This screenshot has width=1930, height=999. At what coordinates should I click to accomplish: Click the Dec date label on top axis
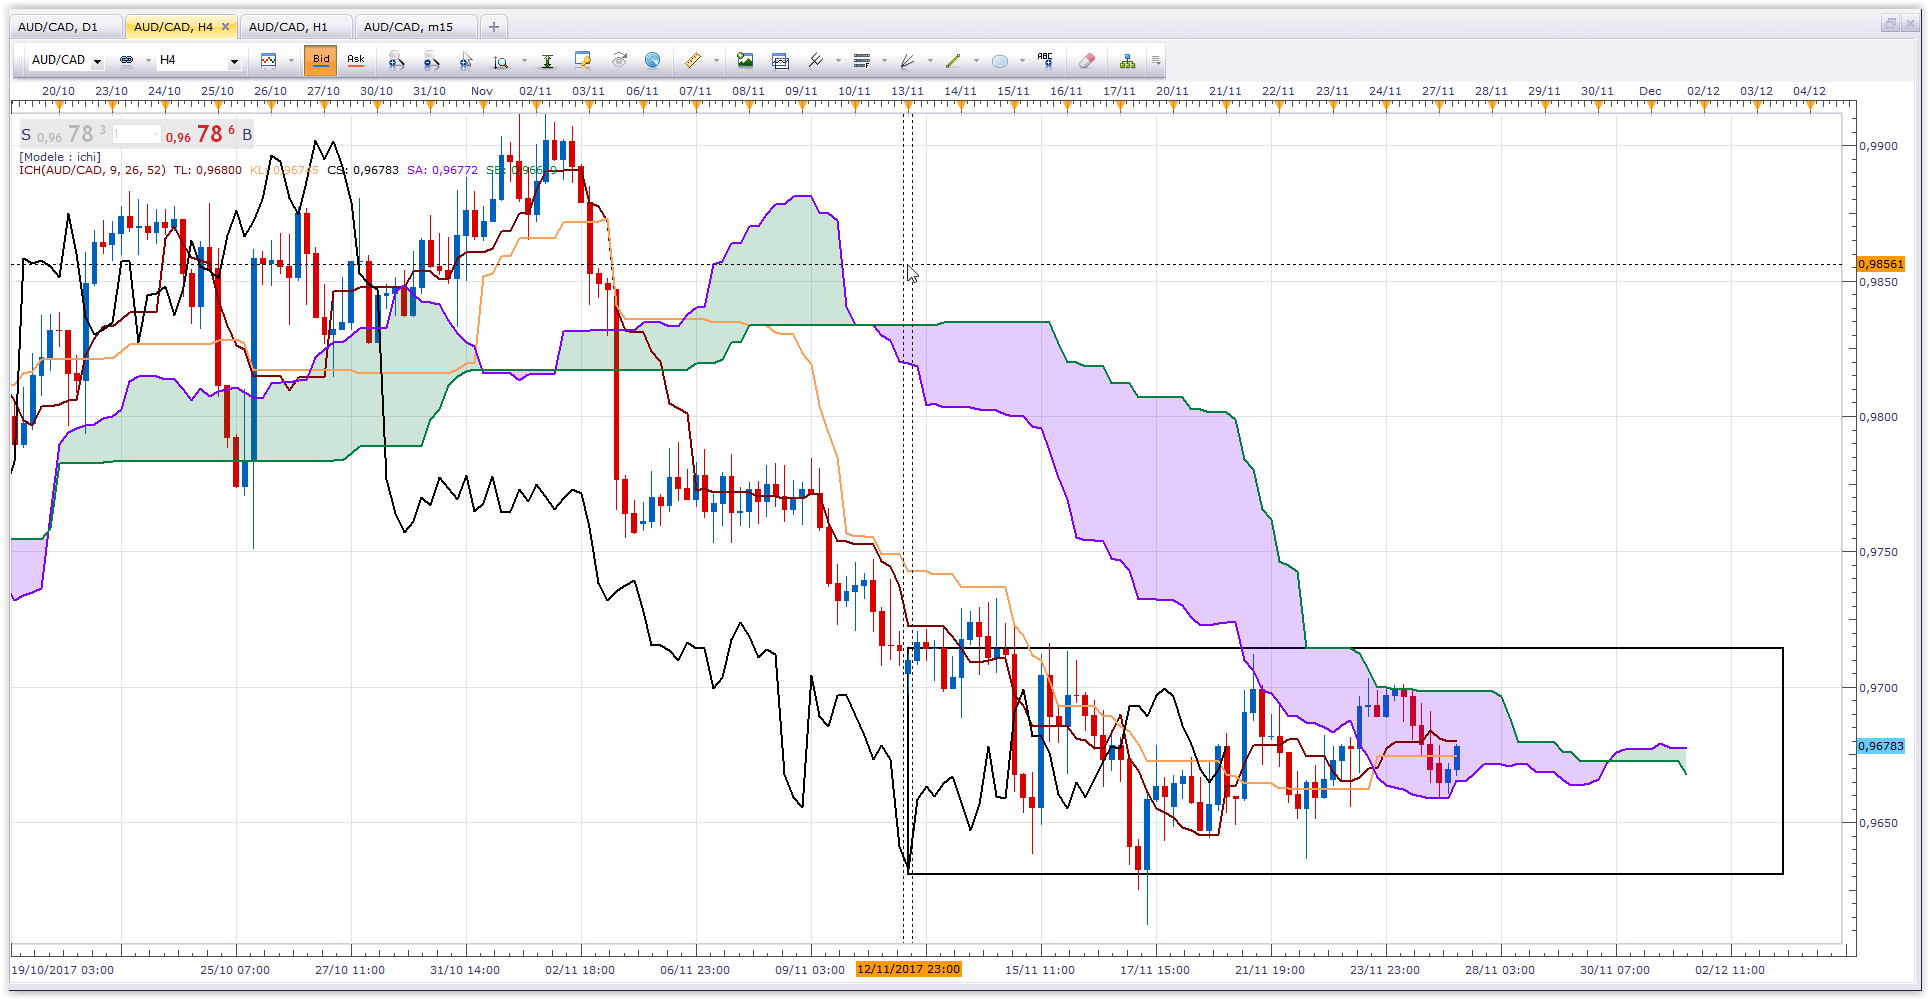(1650, 91)
